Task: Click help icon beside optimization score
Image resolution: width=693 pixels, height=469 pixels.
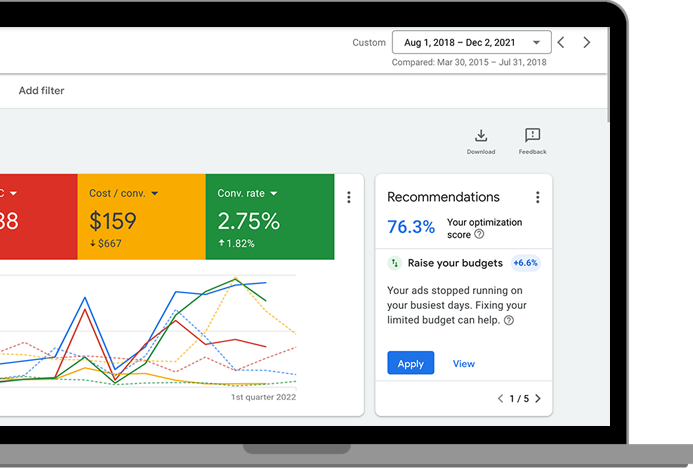Action: coord(479,234)
